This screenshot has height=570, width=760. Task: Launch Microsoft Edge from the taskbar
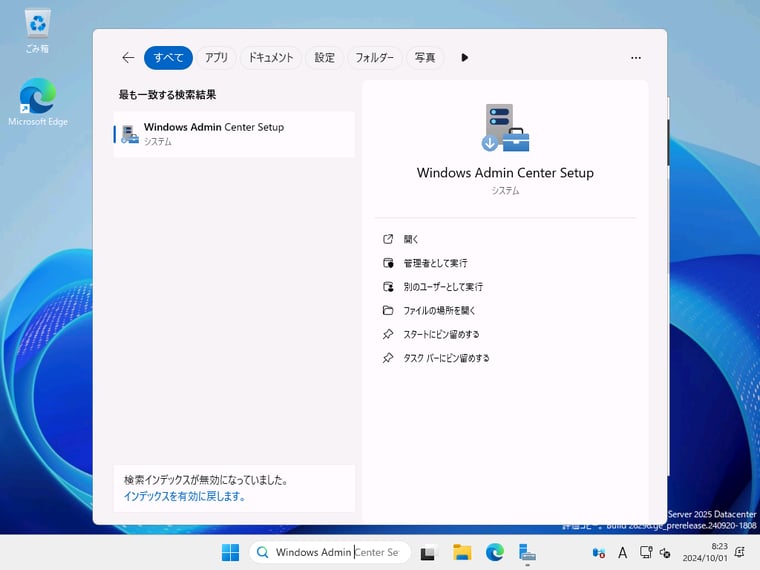pos(495,552)
